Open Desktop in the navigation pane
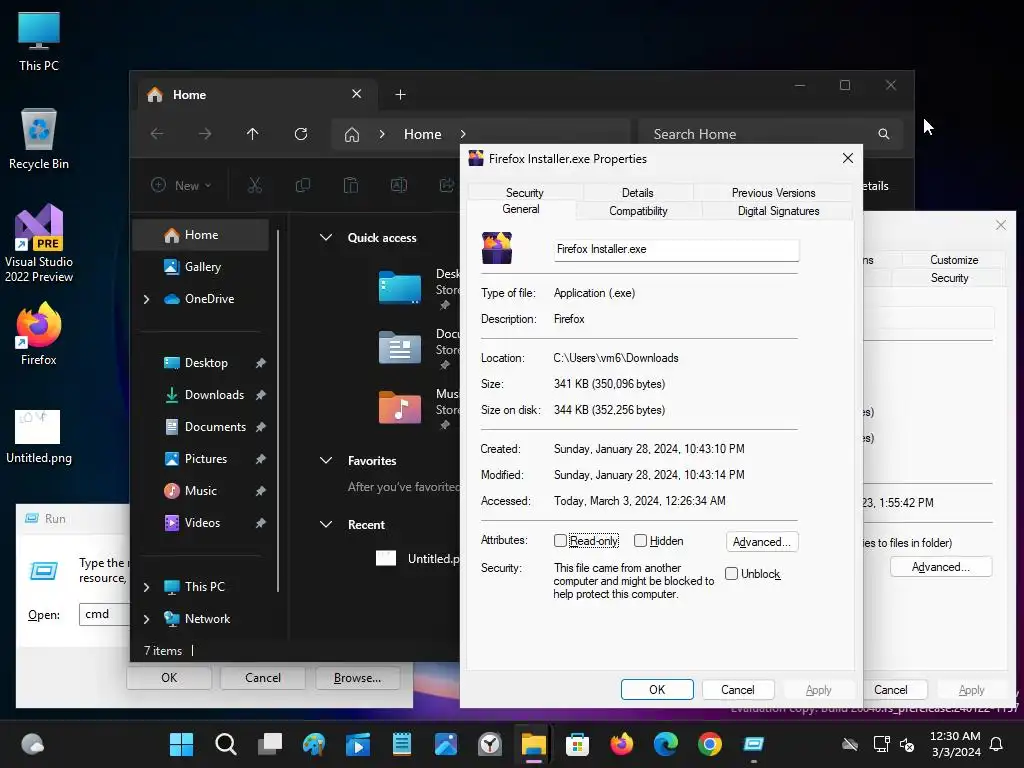This screenshot has width=1024, height=768. (x=205, y=363)
